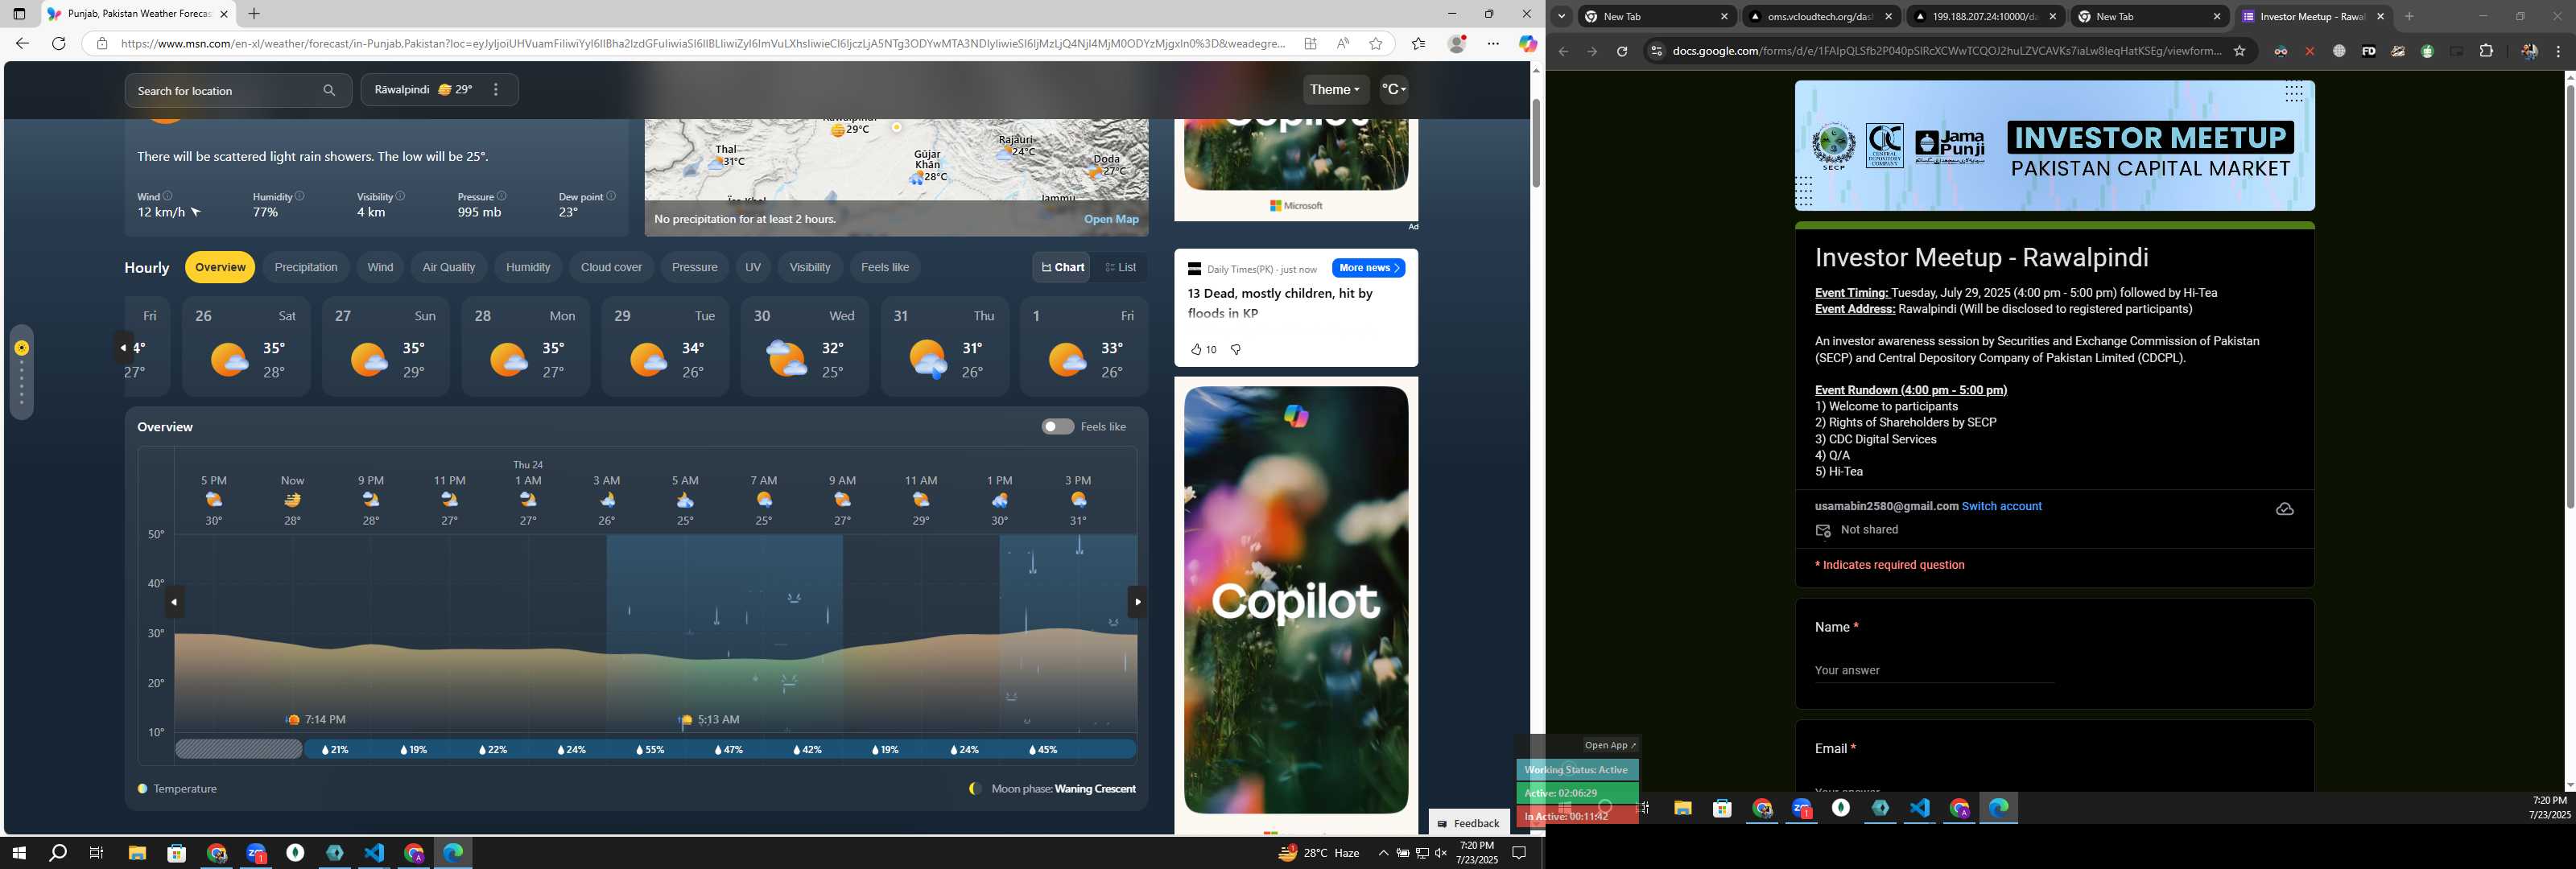2576x869 pixels.
Task: Click the Edge tab actions icon
Action: click(19, 14)
